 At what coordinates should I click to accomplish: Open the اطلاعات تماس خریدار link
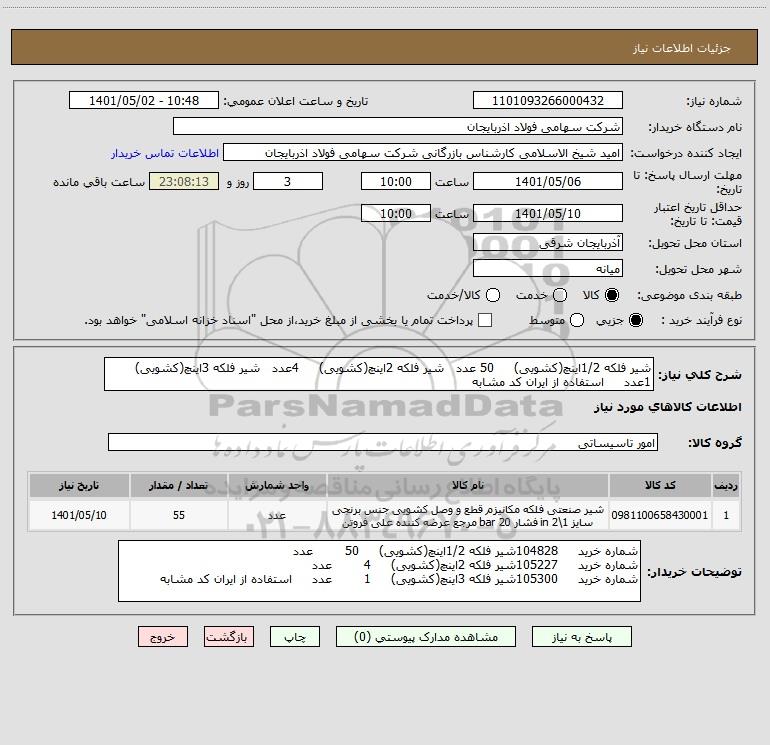[165, 153]
